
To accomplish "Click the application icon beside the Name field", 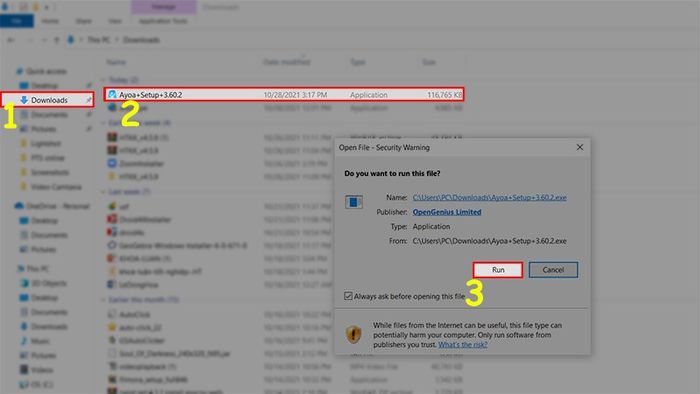I will point(354,202).
